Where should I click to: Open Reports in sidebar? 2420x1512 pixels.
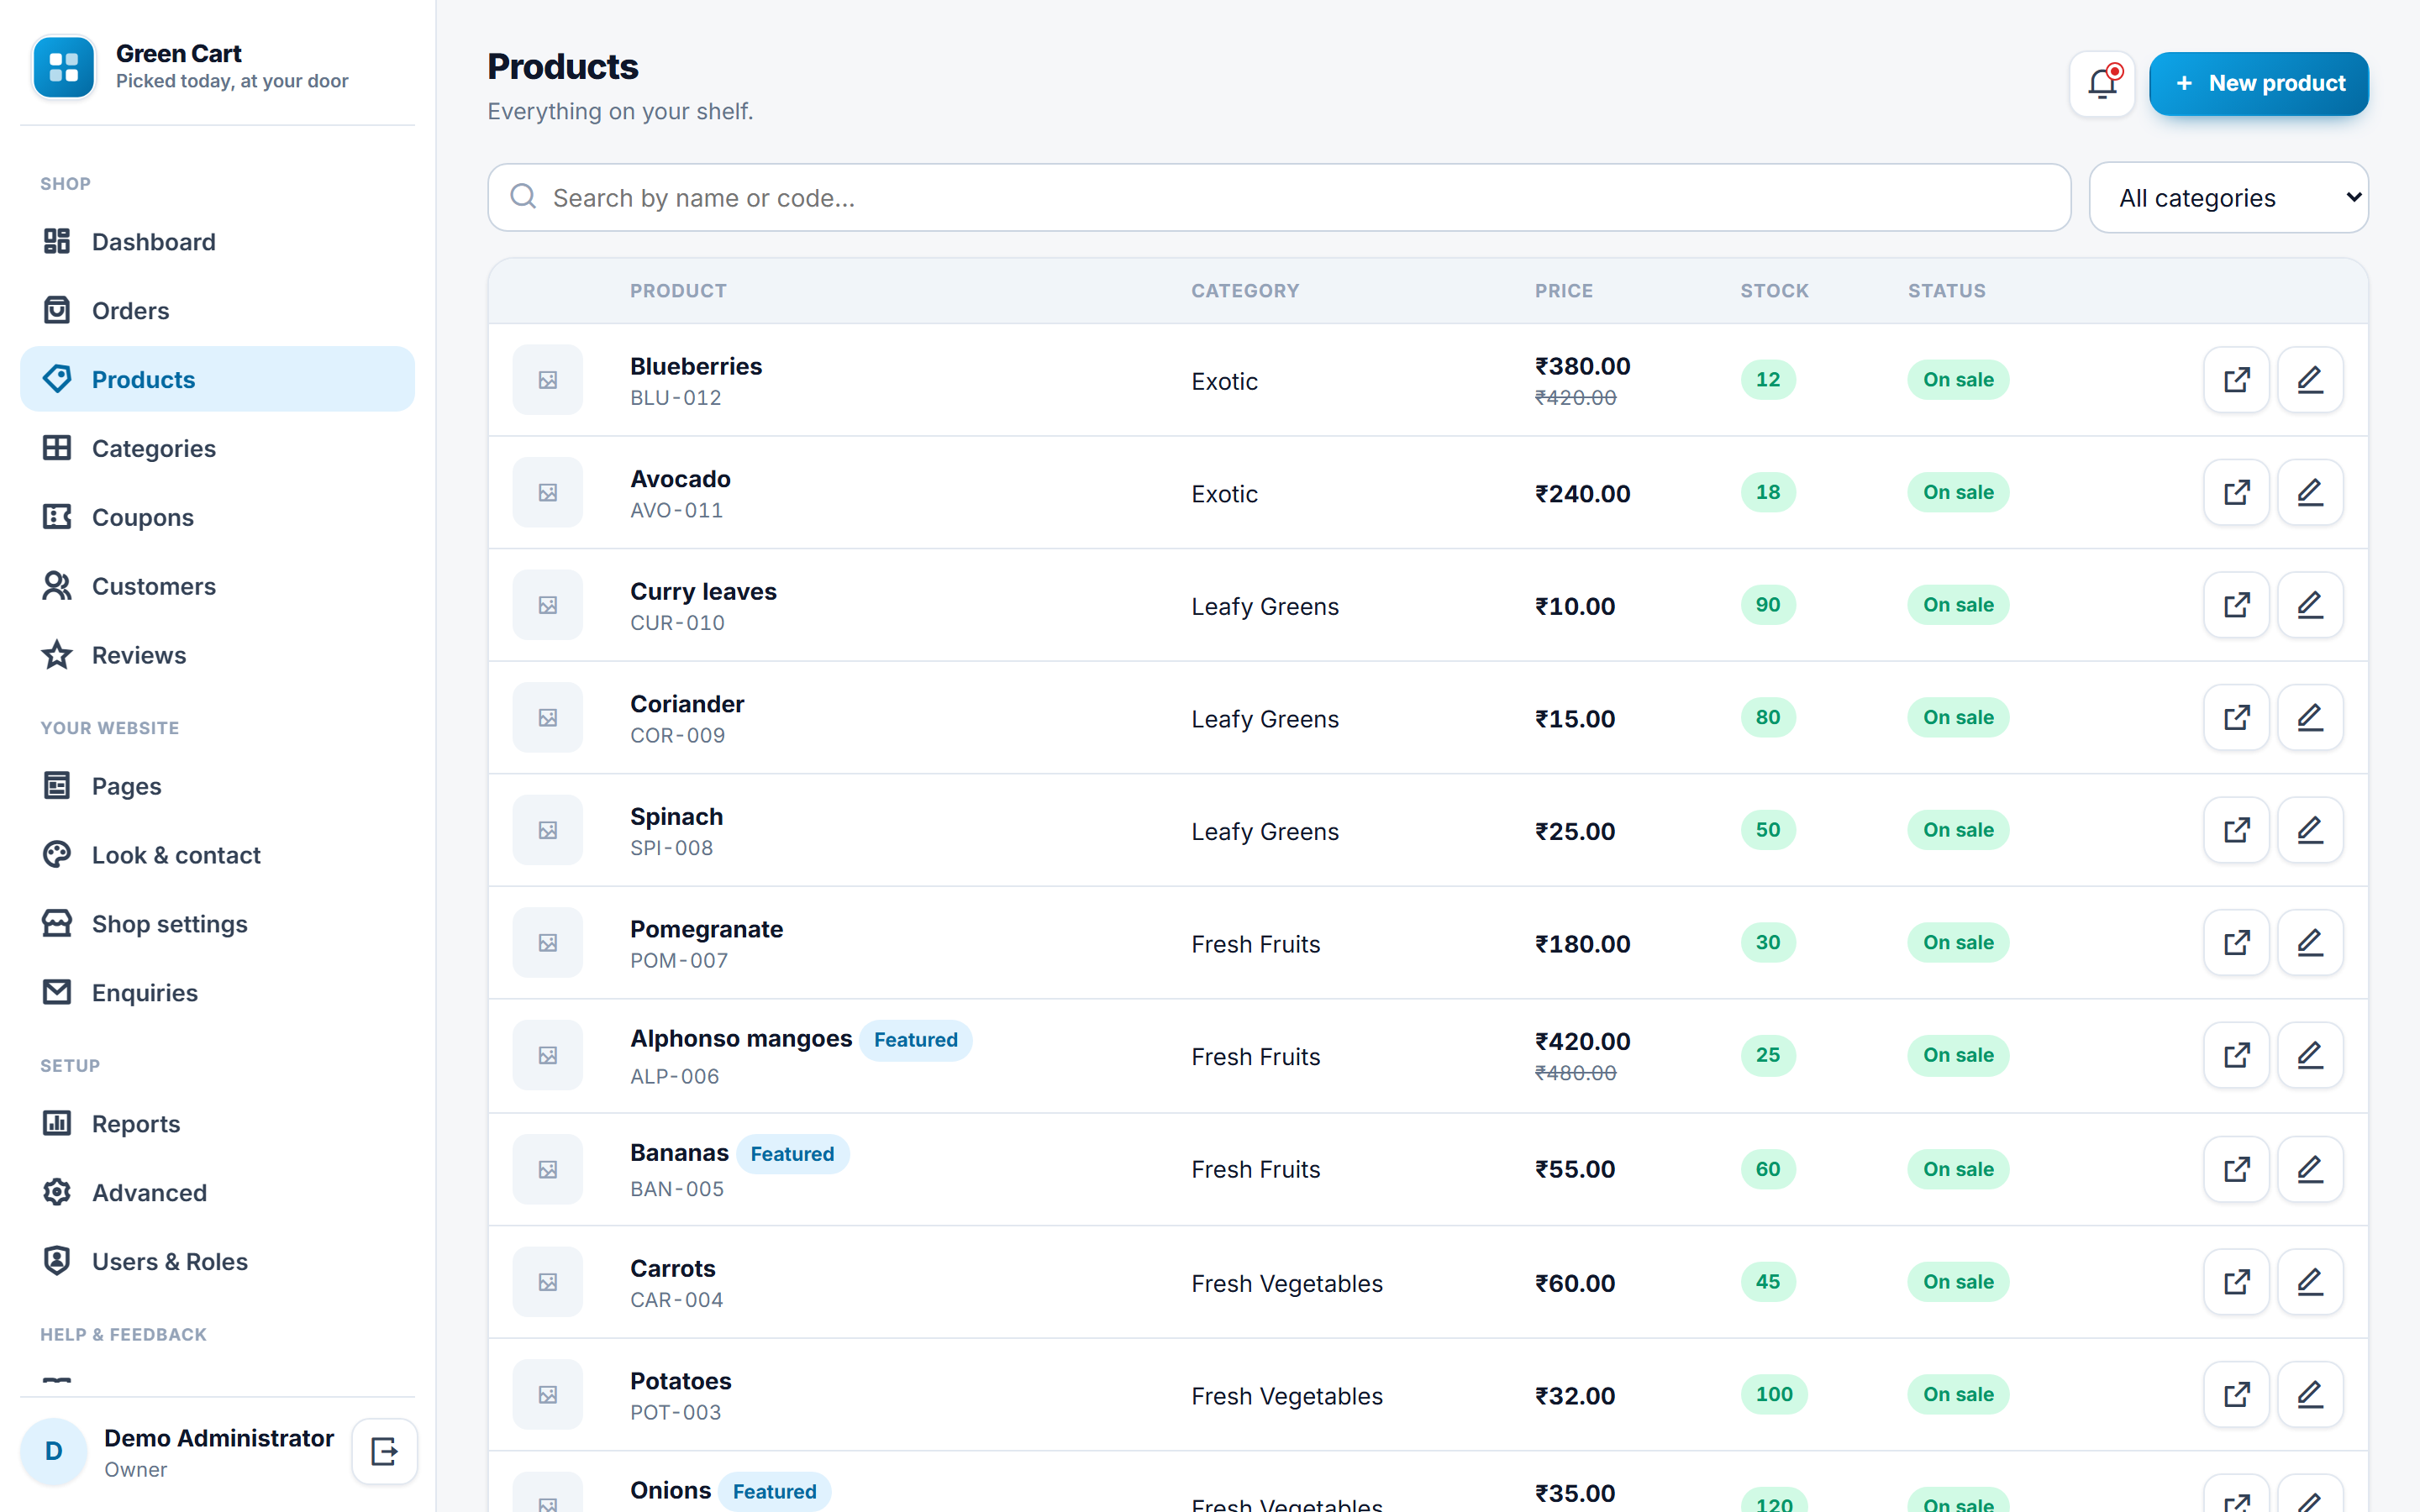click(x=217, y=1124)
